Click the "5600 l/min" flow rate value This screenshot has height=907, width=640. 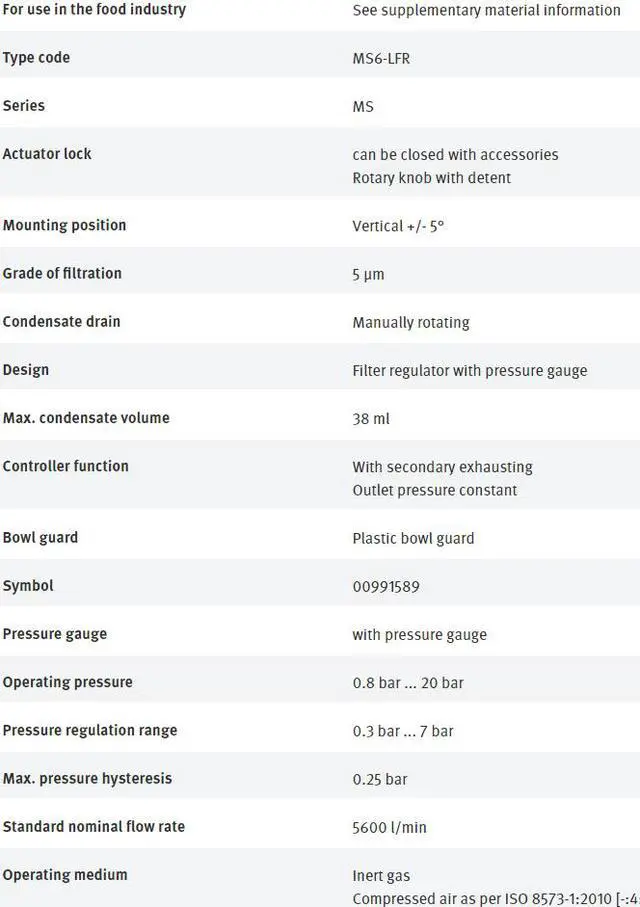(x=389, y=827)
